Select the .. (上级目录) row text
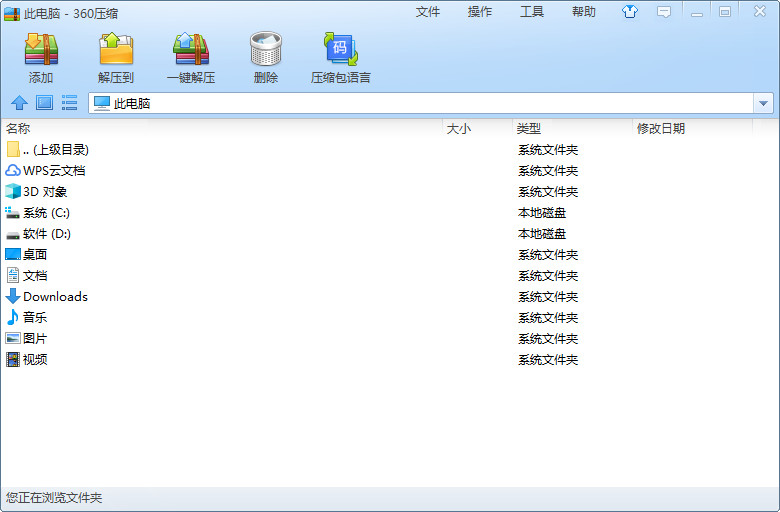Screen dimensions: 780x512 tap(56, 149)
